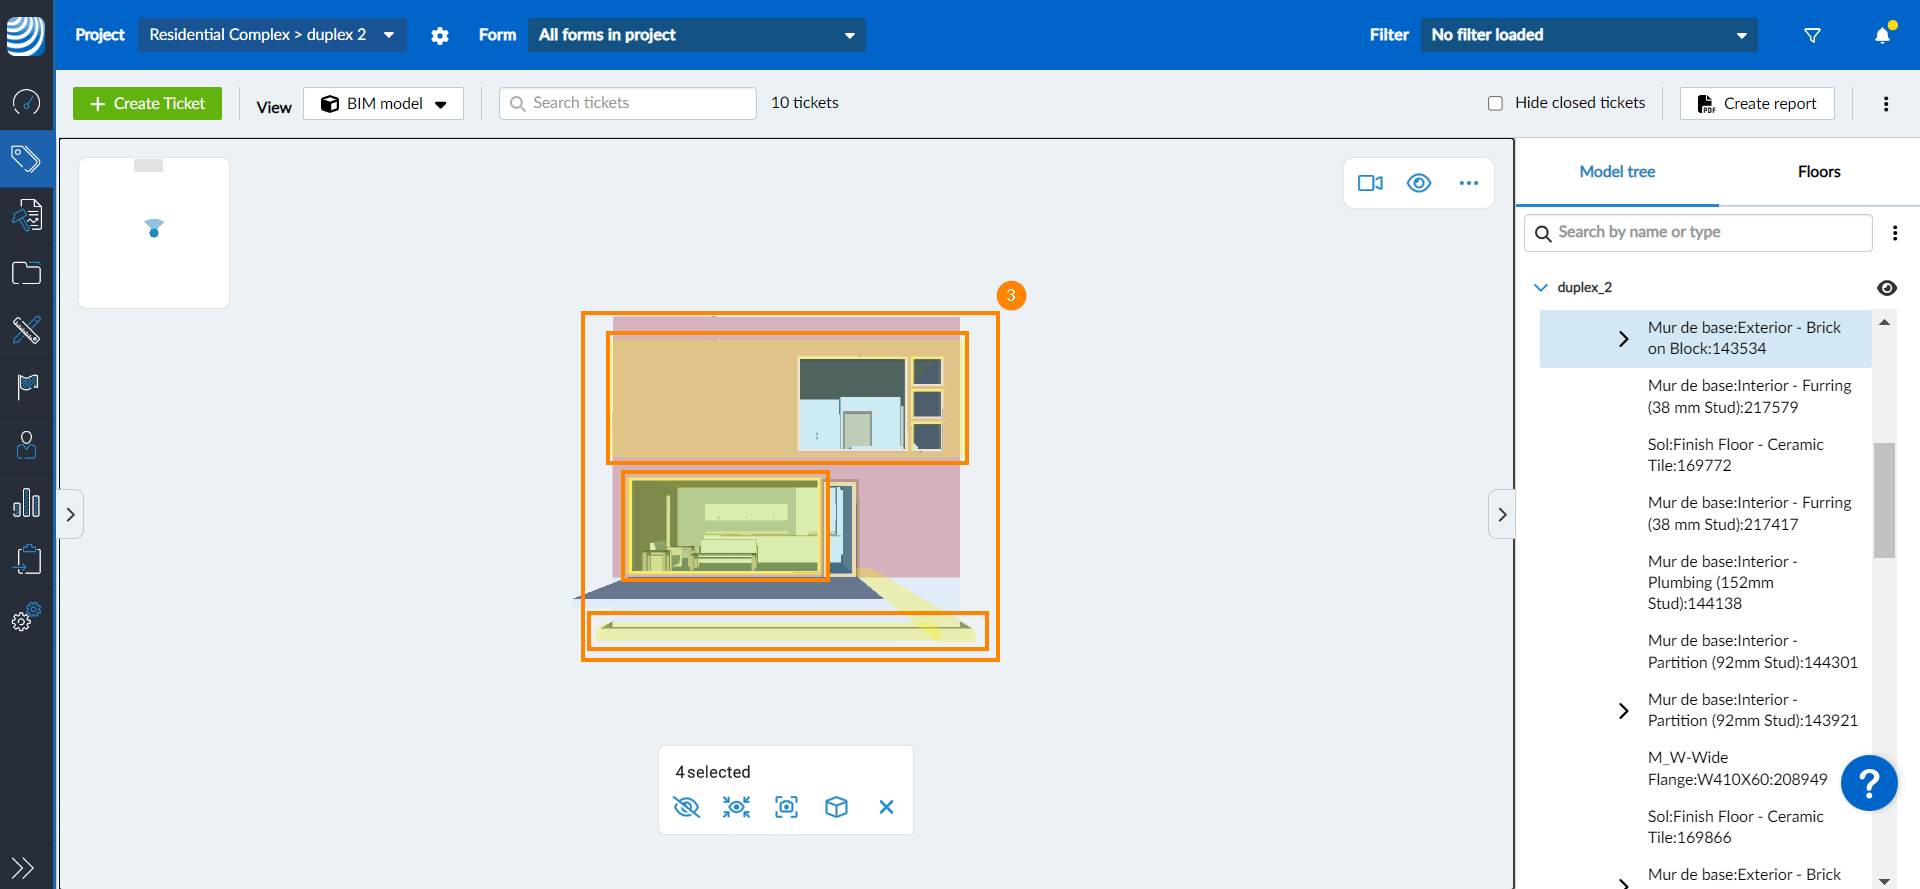Toggle viewer visibility eye icon

click(x=1419, y=183)
